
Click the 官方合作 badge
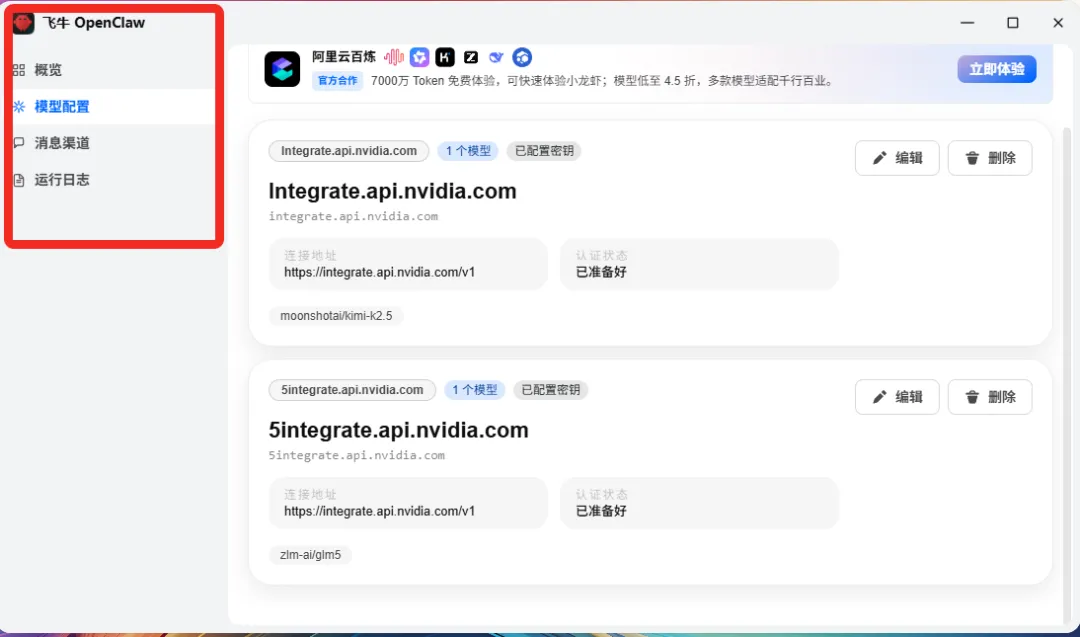[x=338, y=81]
